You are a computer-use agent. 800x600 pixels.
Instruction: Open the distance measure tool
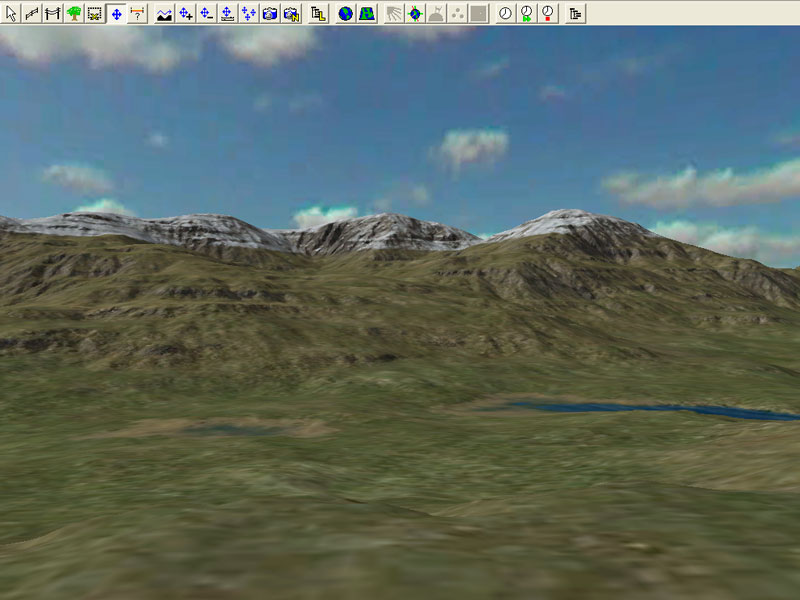pyautogui.click(x=137, y=14)
